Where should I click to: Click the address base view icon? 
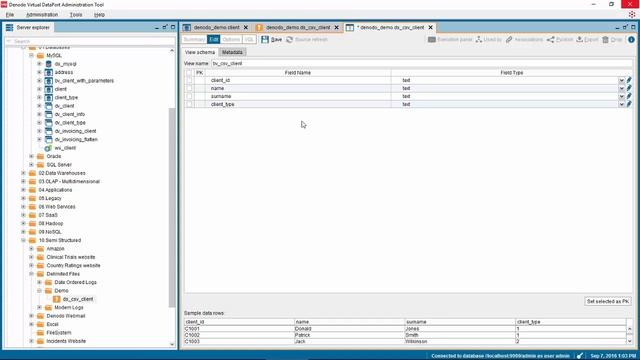(x=49, y=72)
